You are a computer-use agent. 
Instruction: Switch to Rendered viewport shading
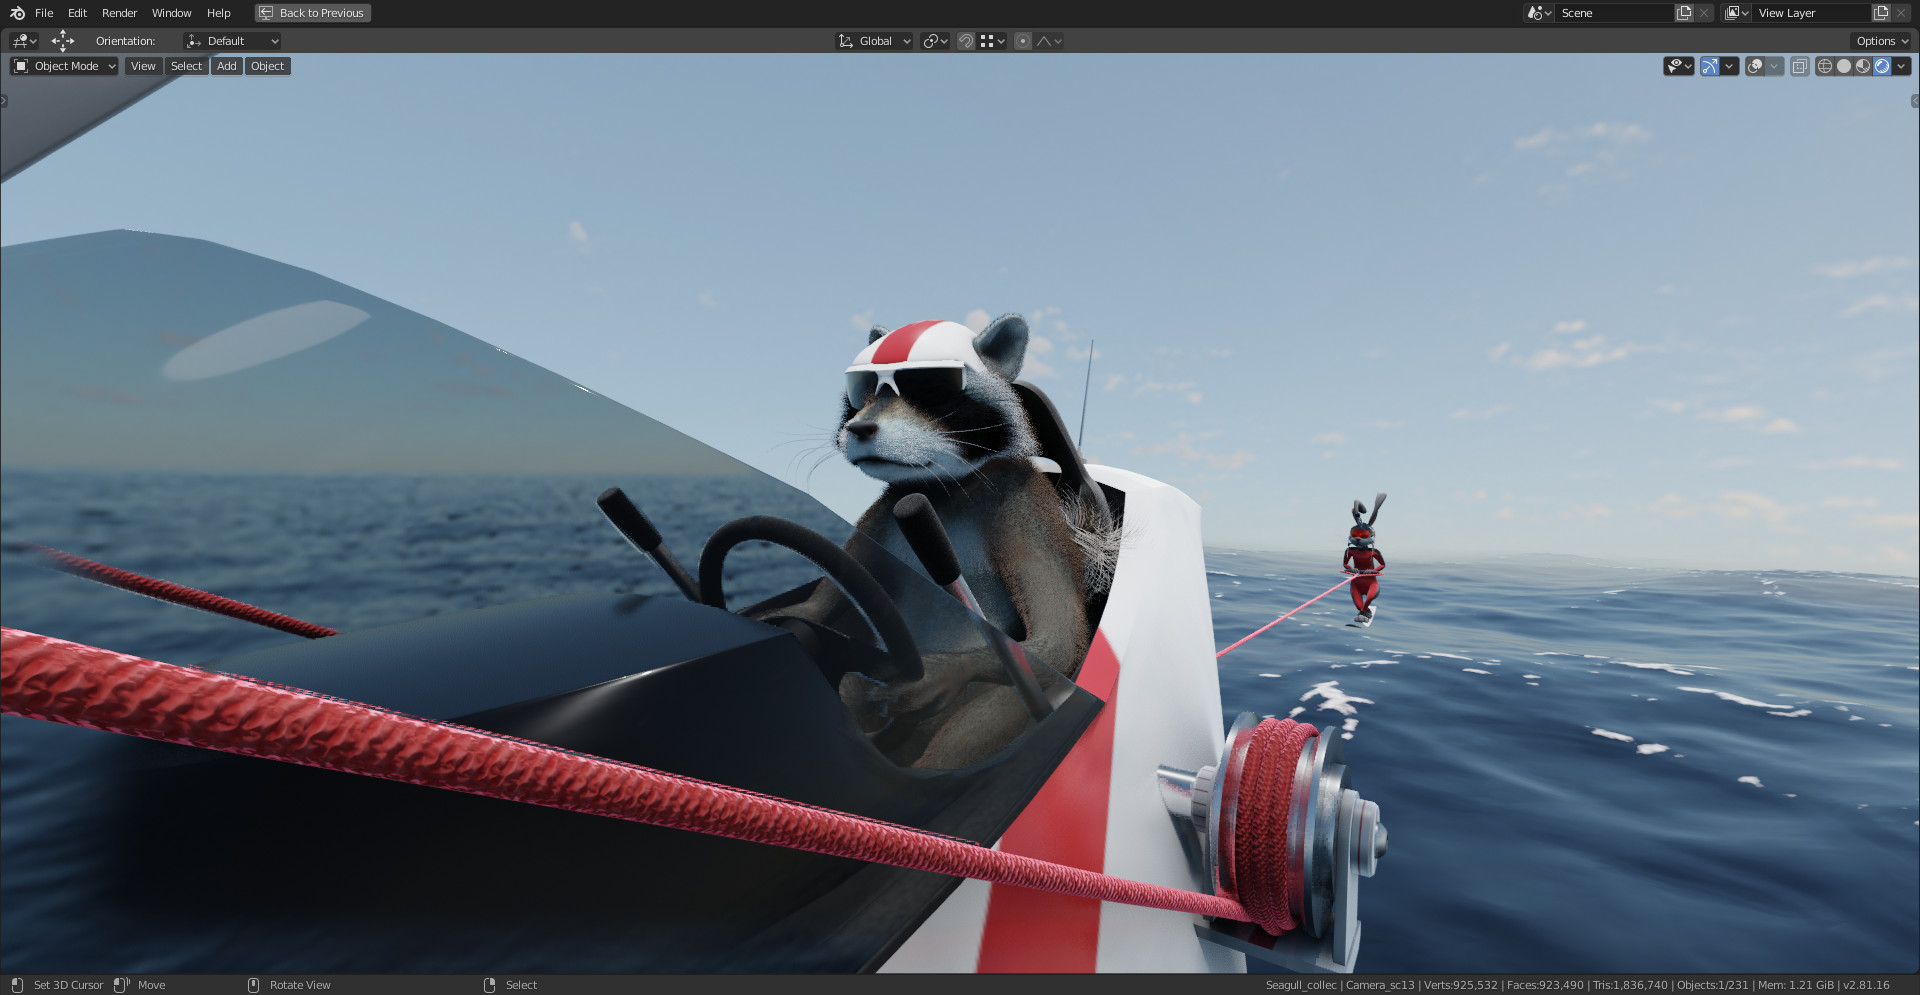click(1882, 66)
